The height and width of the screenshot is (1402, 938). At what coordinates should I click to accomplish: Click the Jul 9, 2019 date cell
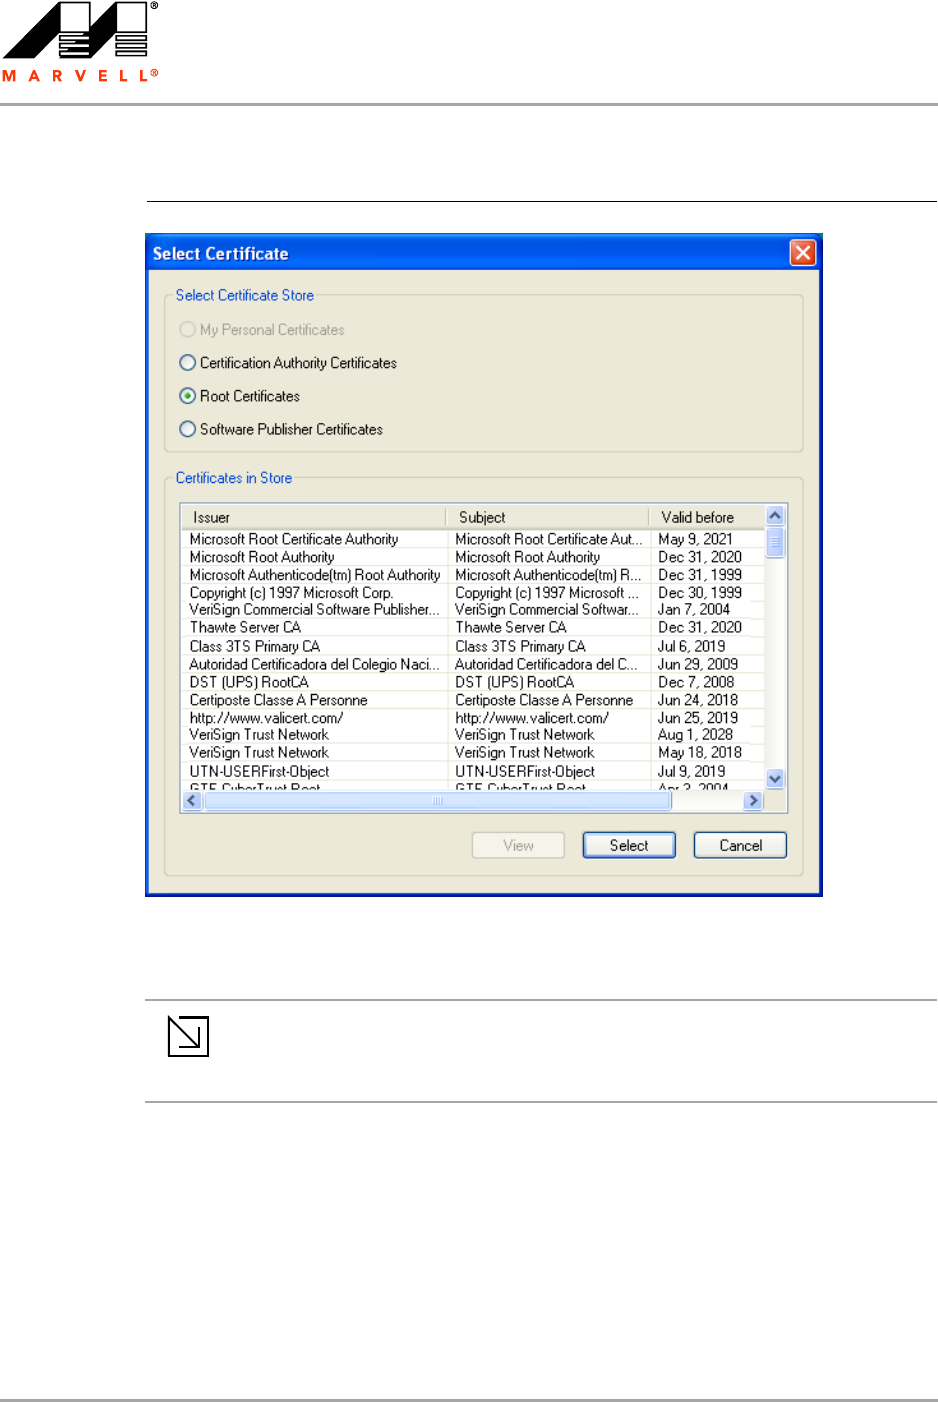coord(691,771)
